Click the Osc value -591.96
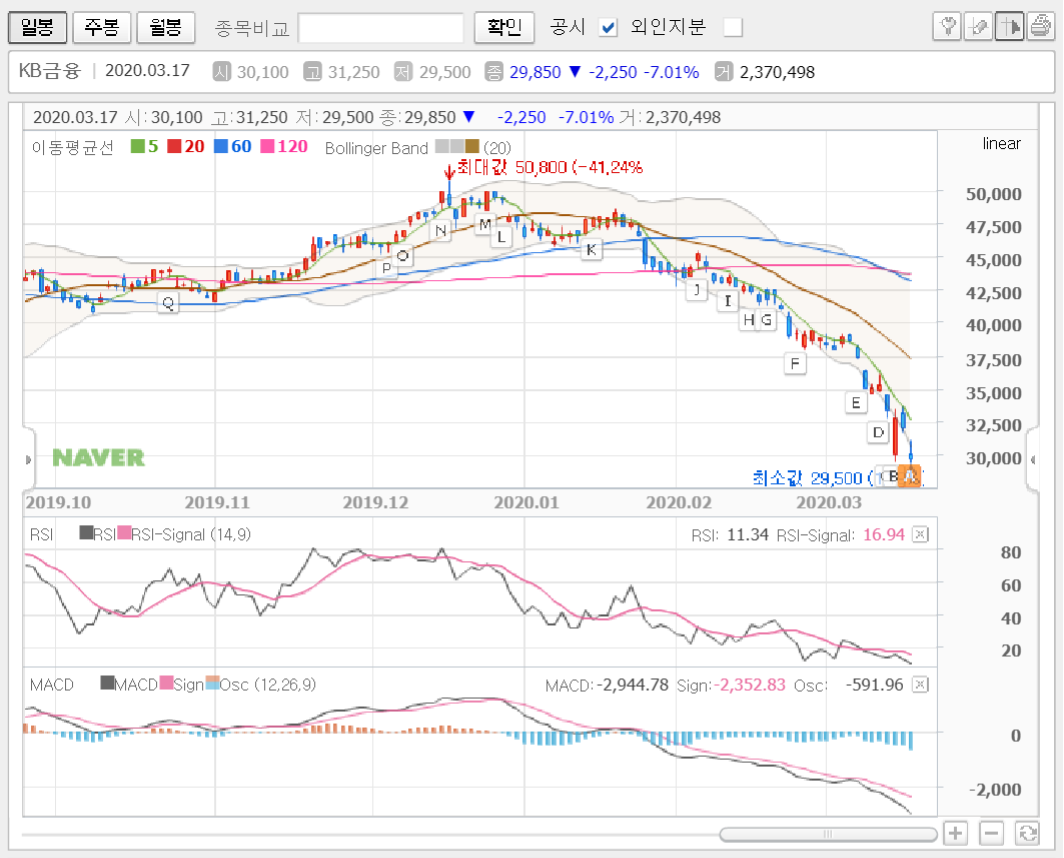This screenshot has width=1064, height=858. click(x=874, y=685)
